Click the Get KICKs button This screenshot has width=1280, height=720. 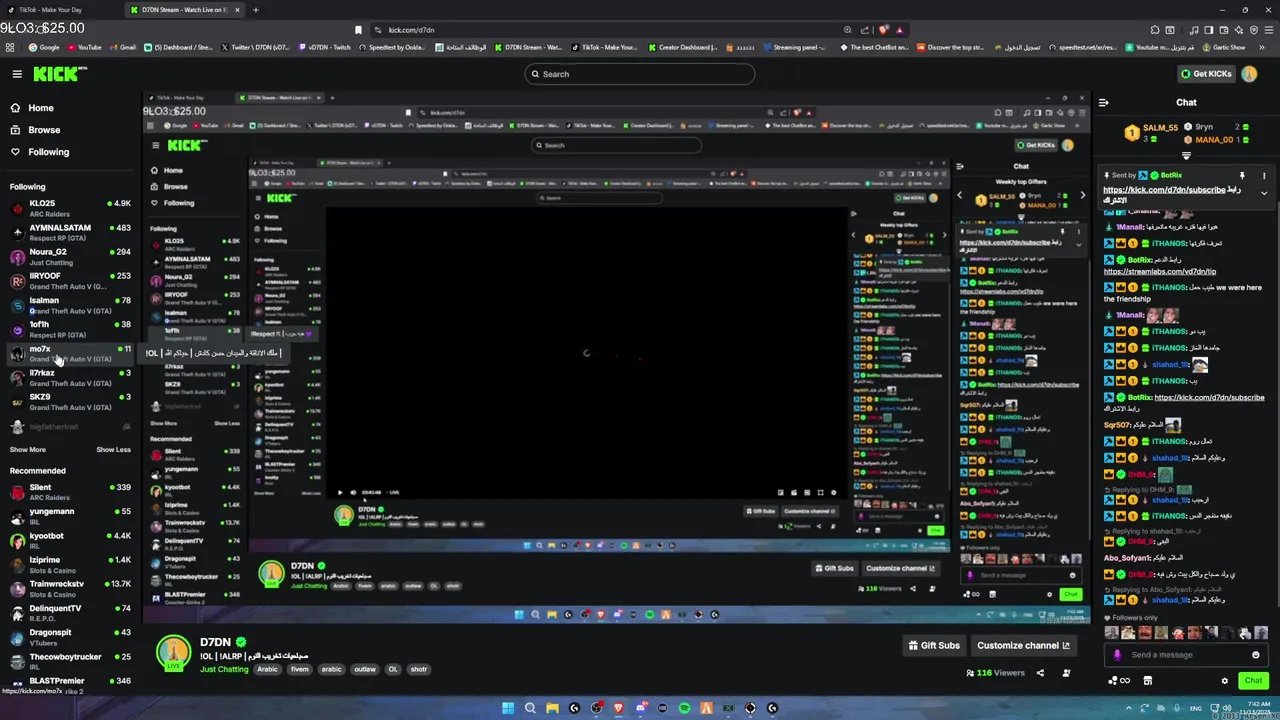pos(1206,74)
